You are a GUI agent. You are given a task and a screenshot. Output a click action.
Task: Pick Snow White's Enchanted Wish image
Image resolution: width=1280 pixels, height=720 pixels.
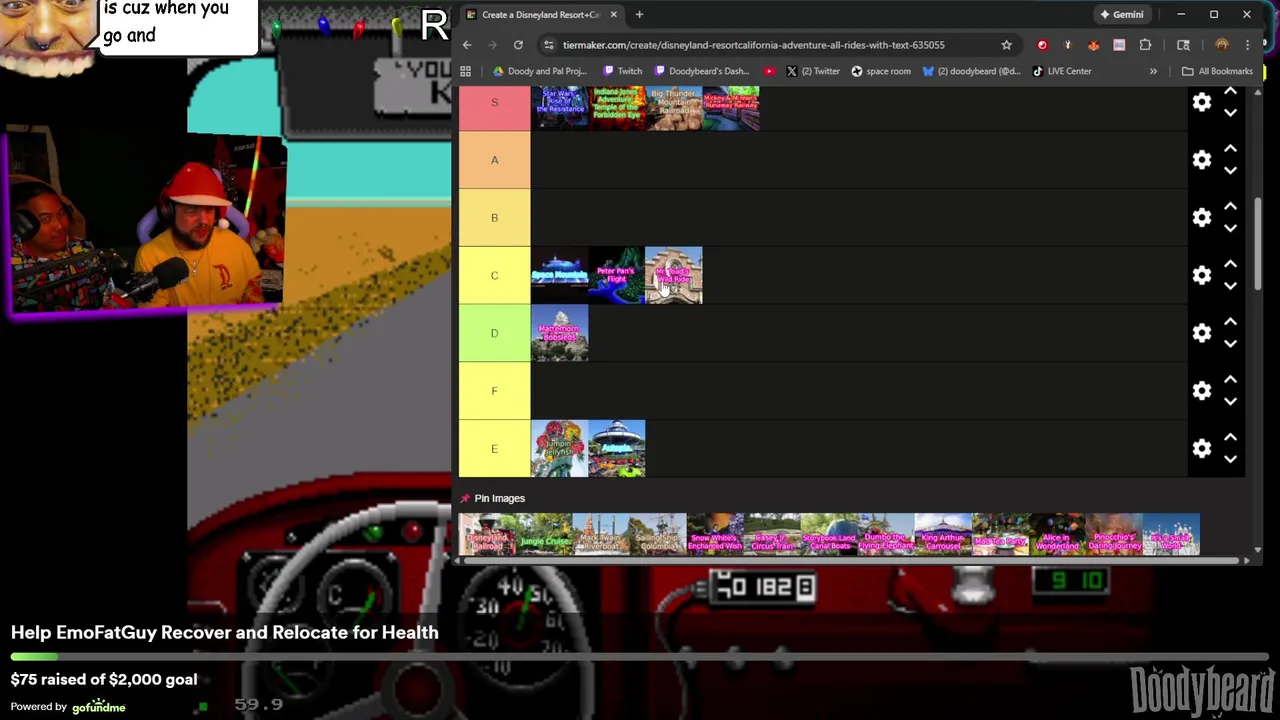715,534
